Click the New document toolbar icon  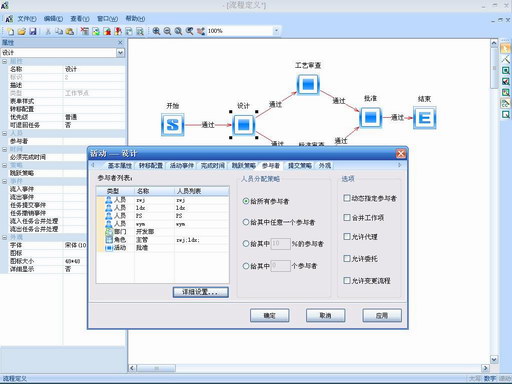pyautogui.click(x=10, y=31)
